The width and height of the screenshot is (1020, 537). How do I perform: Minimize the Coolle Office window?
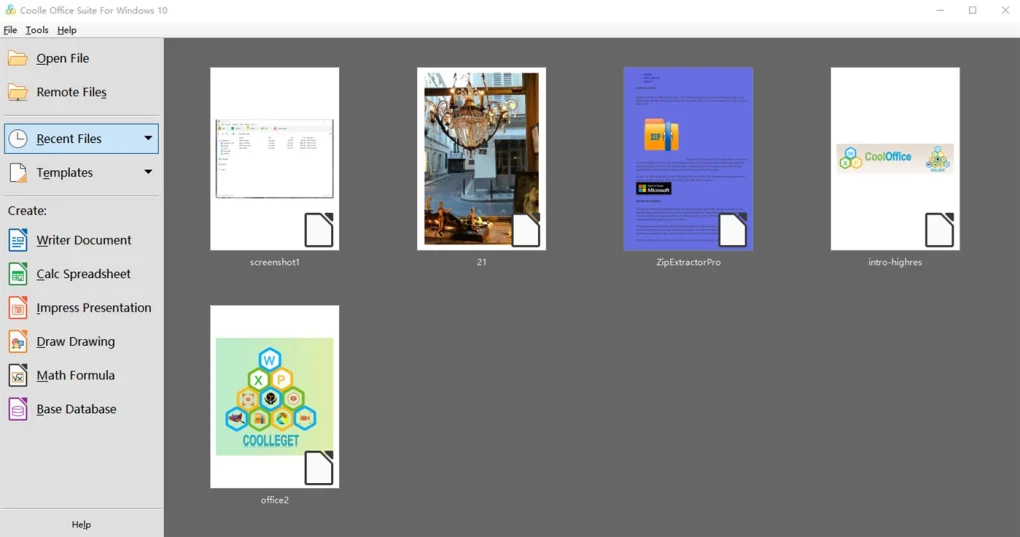pos(940,10)
